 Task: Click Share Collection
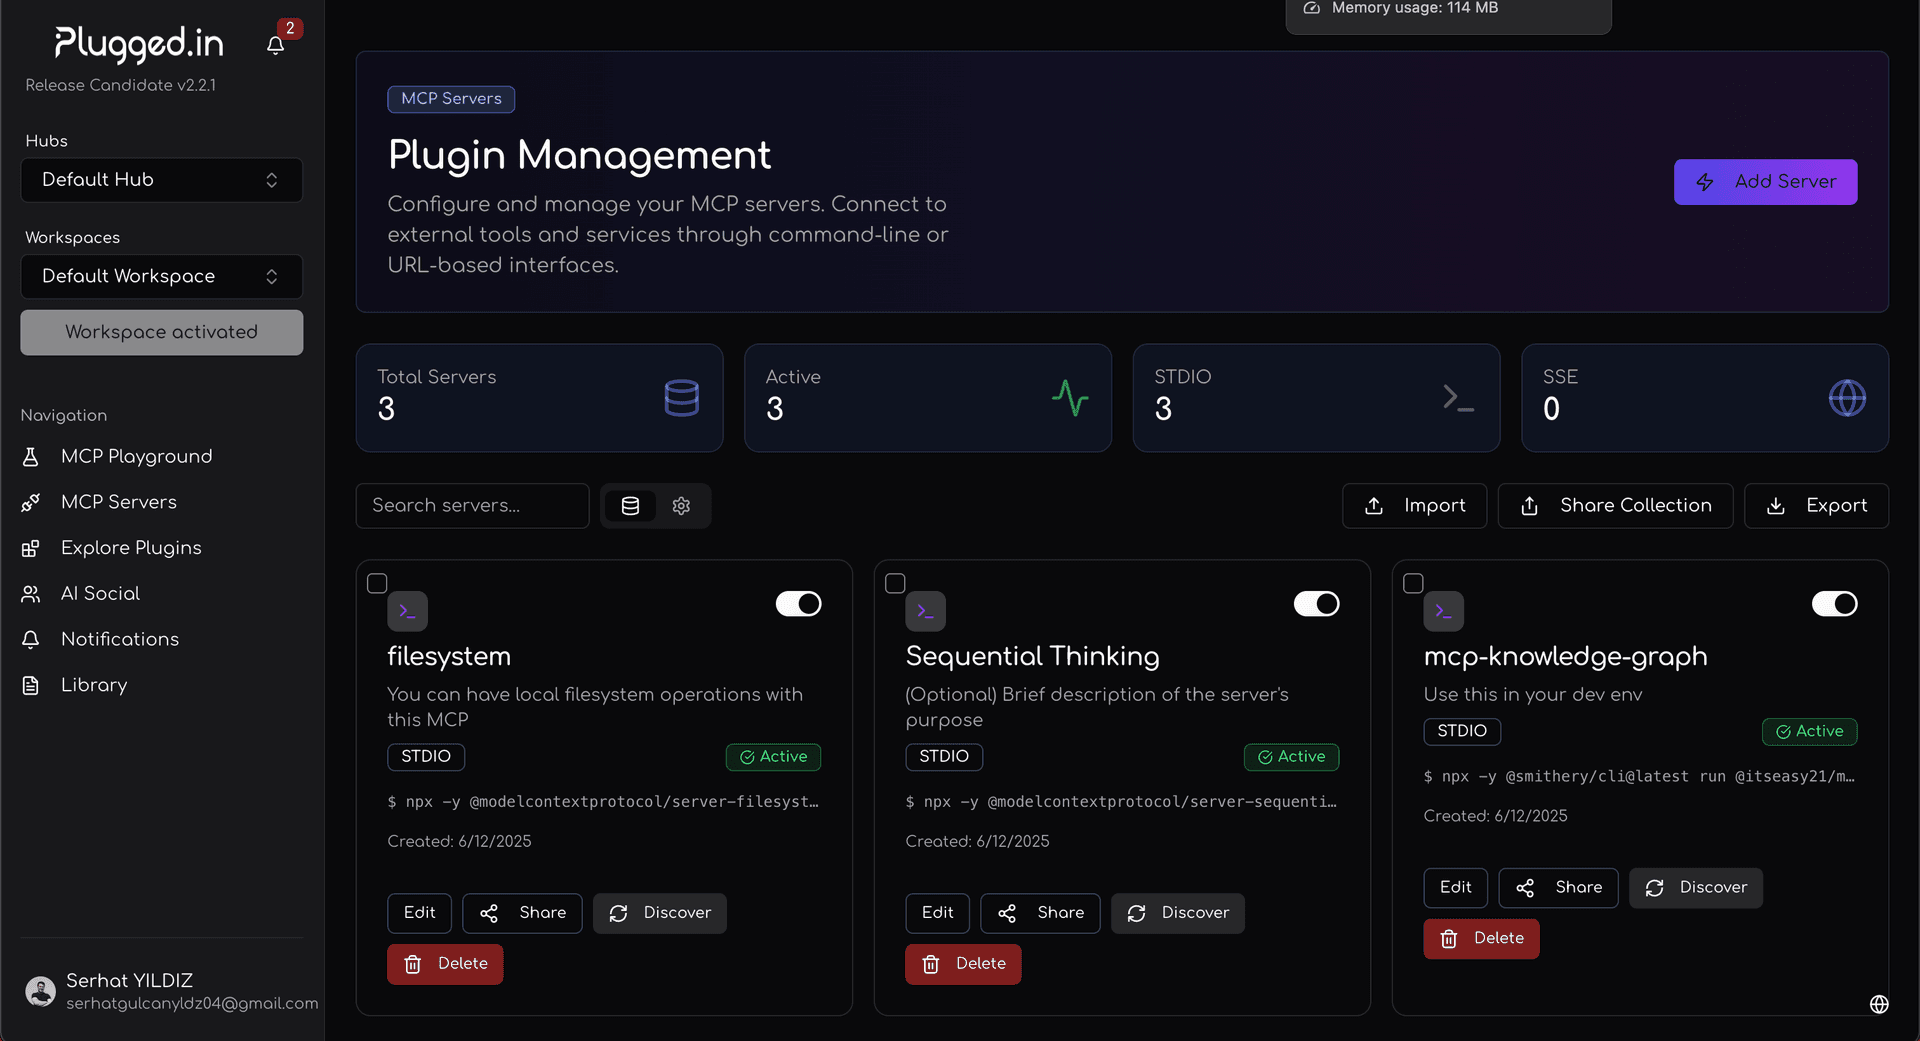1615,506
